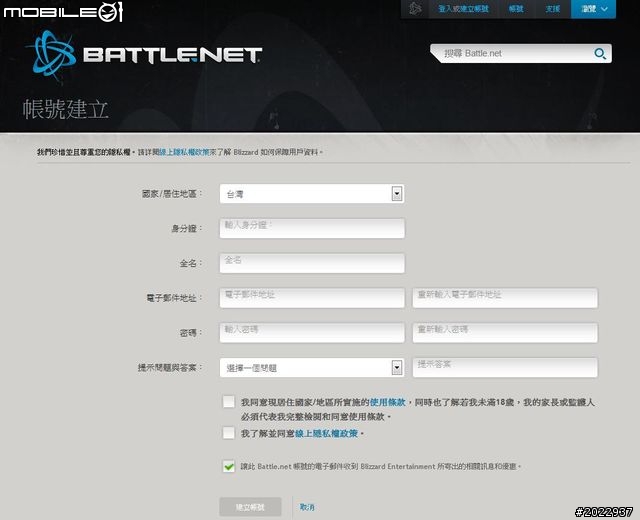This screenshot has width=640, height=520.
Task: Open the 使用條款 link
Action: pyautogui.click(x=387, y=402)
